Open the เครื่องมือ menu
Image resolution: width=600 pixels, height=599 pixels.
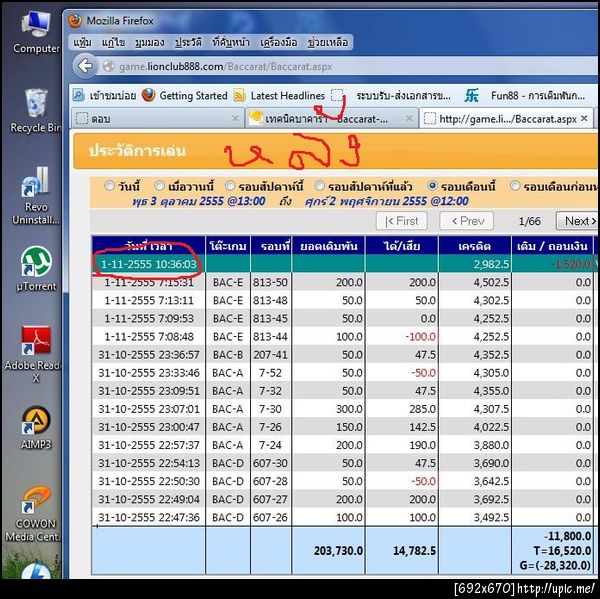(279, 42)
